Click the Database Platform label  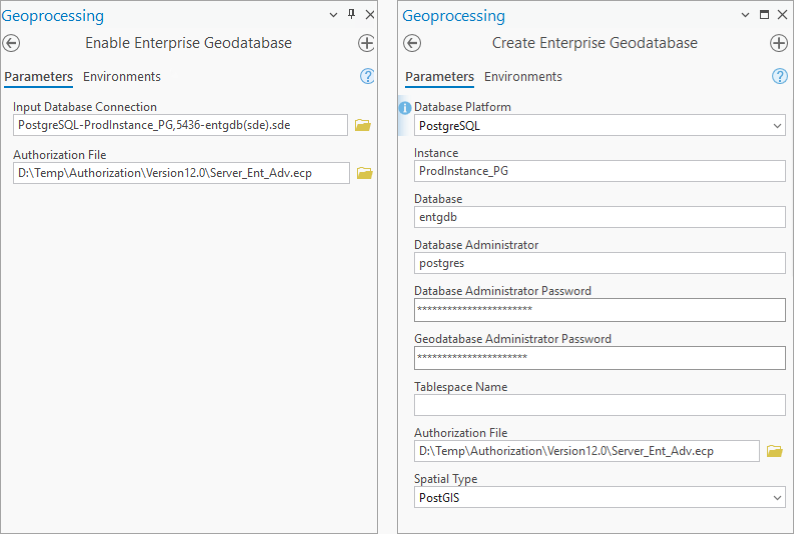[462, 107]
